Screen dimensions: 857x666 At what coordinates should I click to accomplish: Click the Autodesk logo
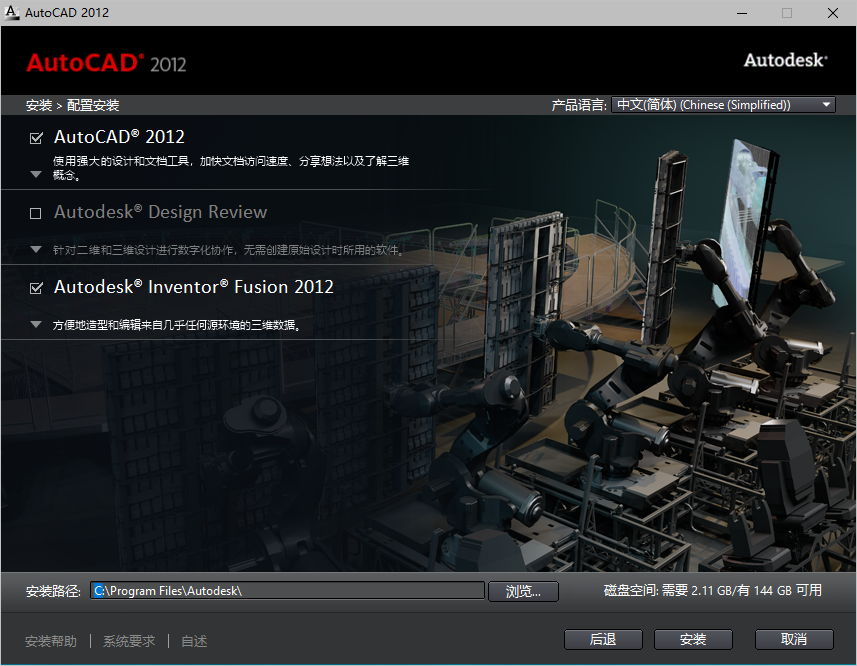click(x=785, y=60)
